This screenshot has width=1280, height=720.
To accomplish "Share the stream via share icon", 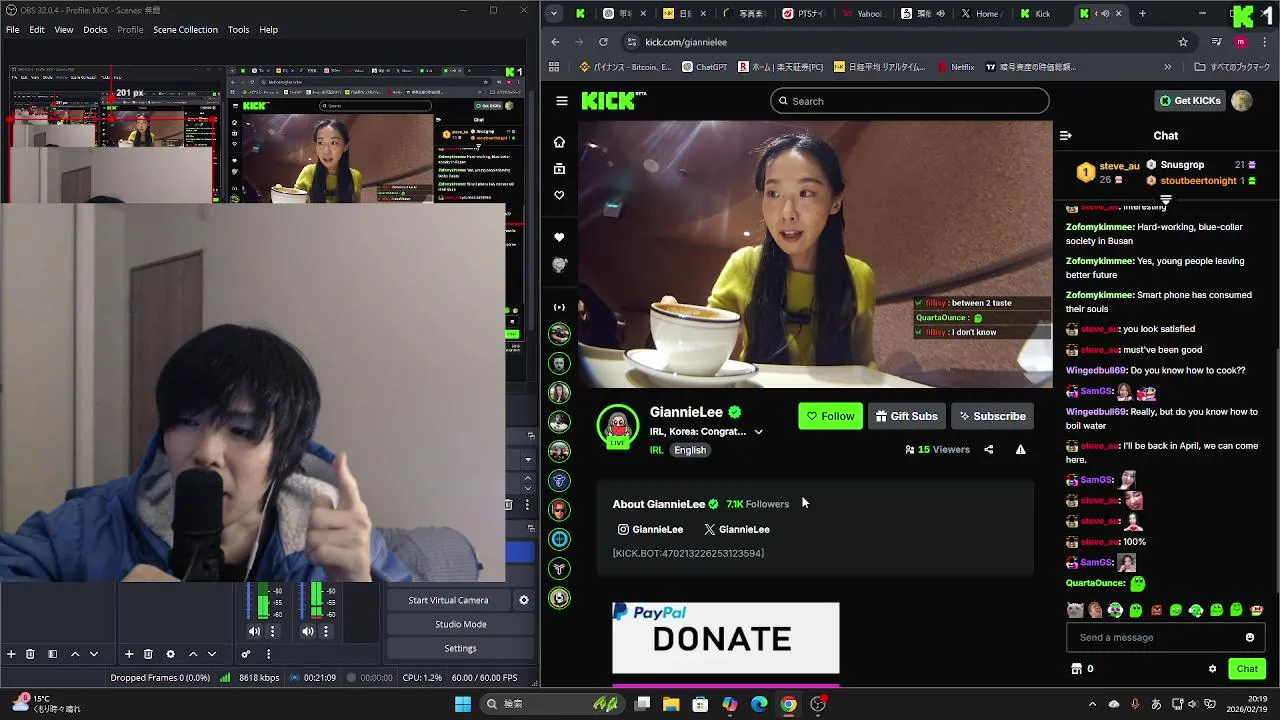I will 988,450.
